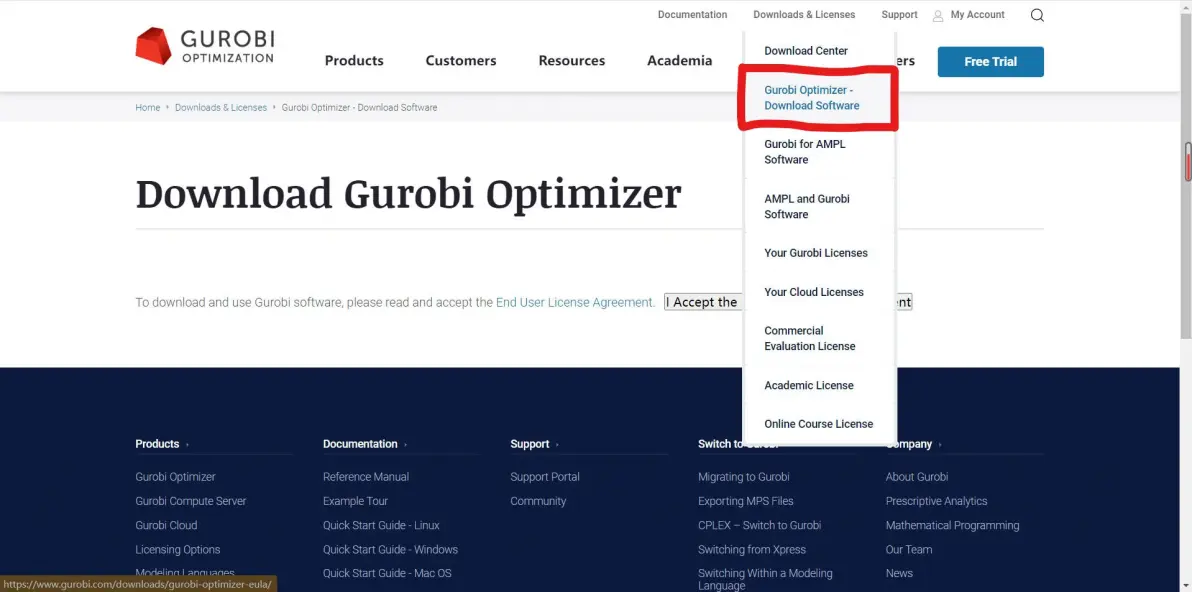Click the I Accept agreement button

788,302
